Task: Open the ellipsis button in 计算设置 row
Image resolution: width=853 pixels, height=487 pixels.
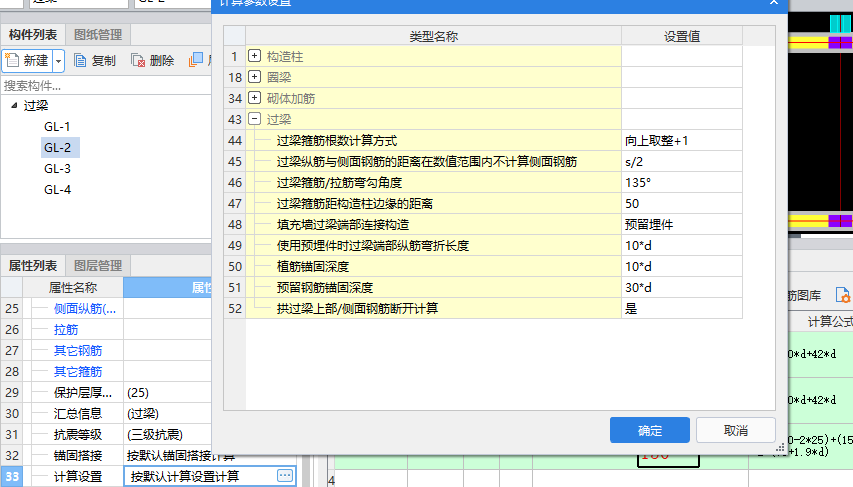Action: 285,475
